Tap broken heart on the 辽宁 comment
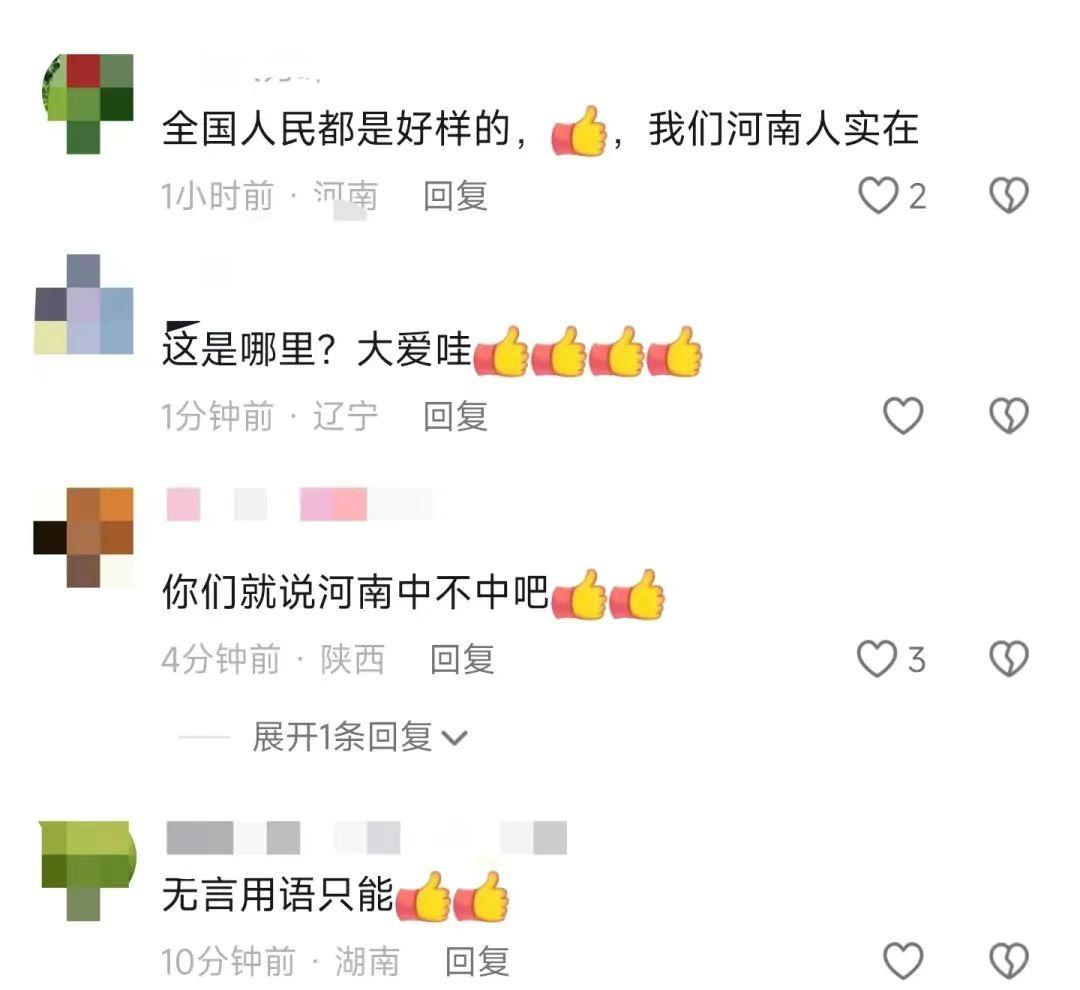The height and width of the screenshot is (990, 1080). (1009, 415)
